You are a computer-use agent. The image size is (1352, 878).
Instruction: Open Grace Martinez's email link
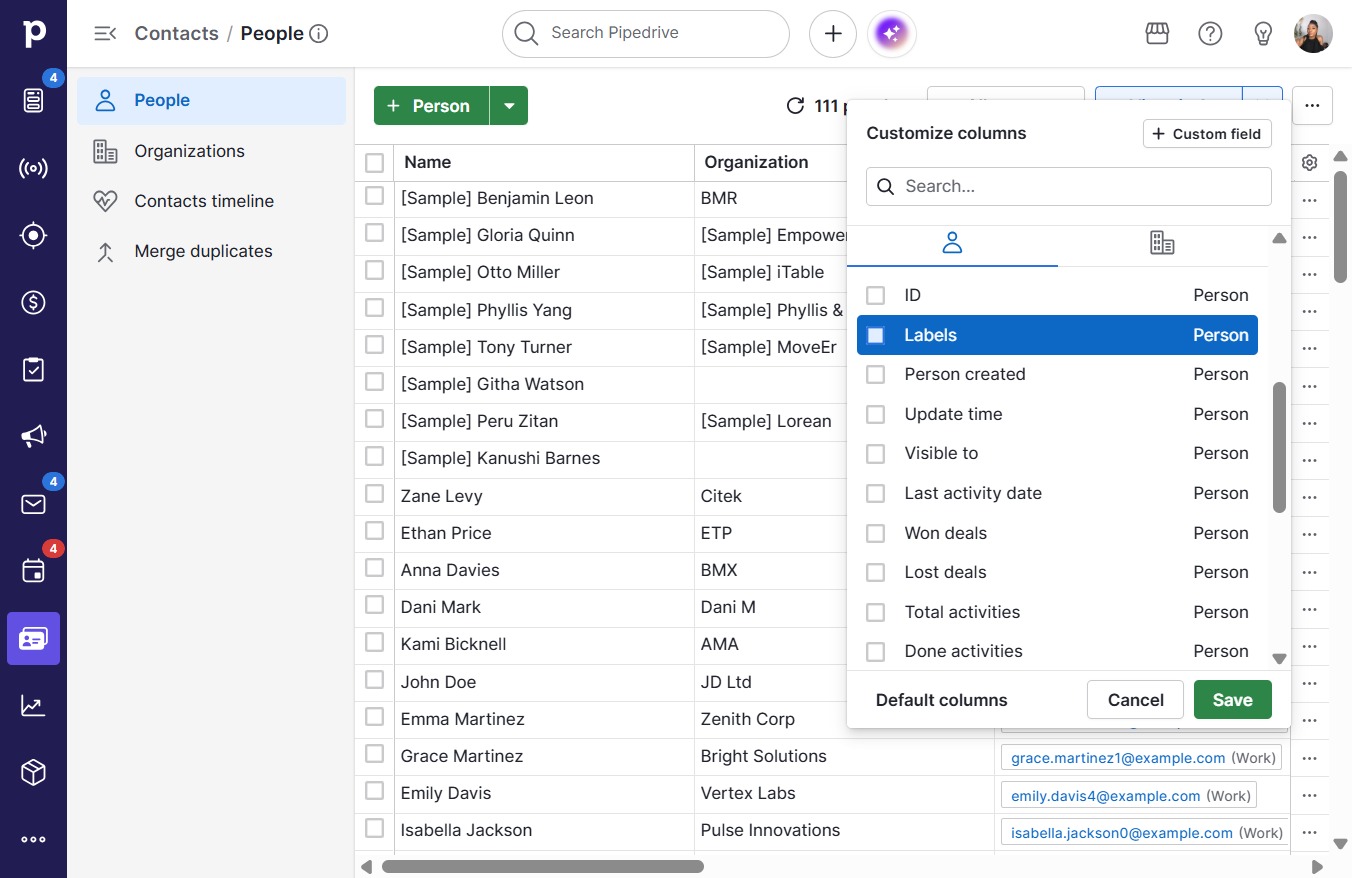coord(1118,758)
